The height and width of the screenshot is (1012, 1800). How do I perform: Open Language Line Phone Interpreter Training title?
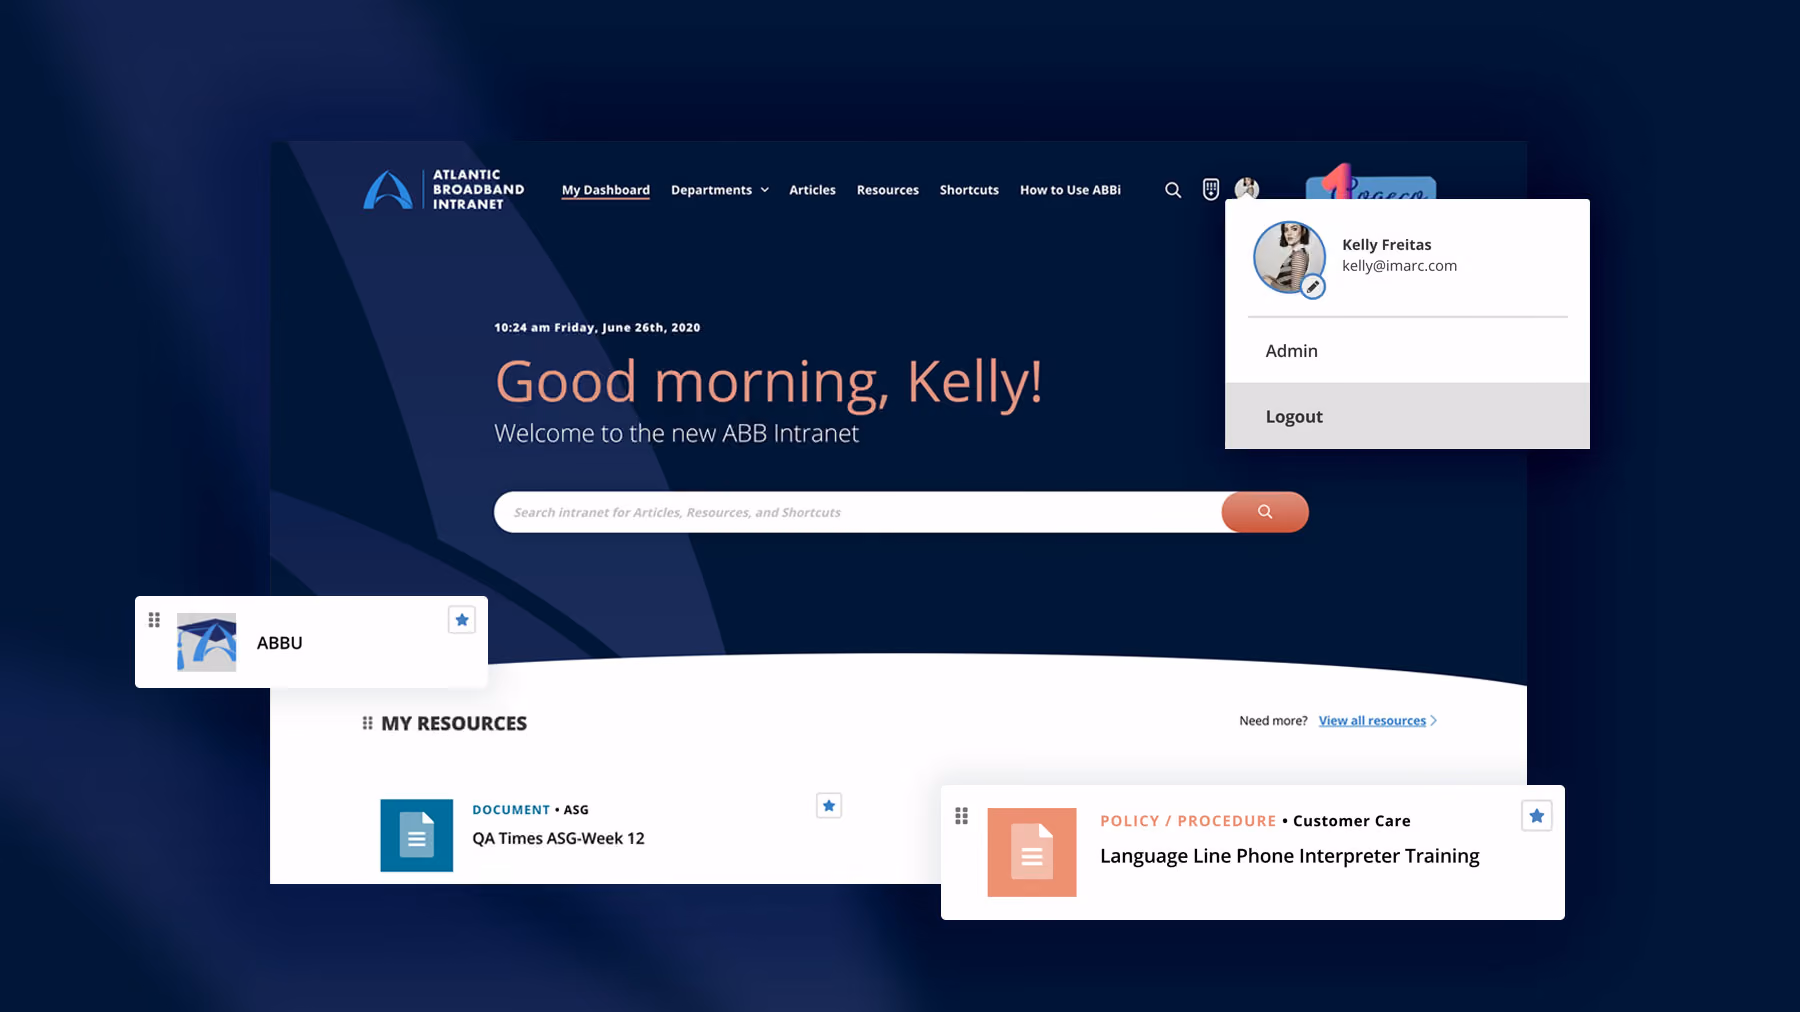tap(1290, 856)
